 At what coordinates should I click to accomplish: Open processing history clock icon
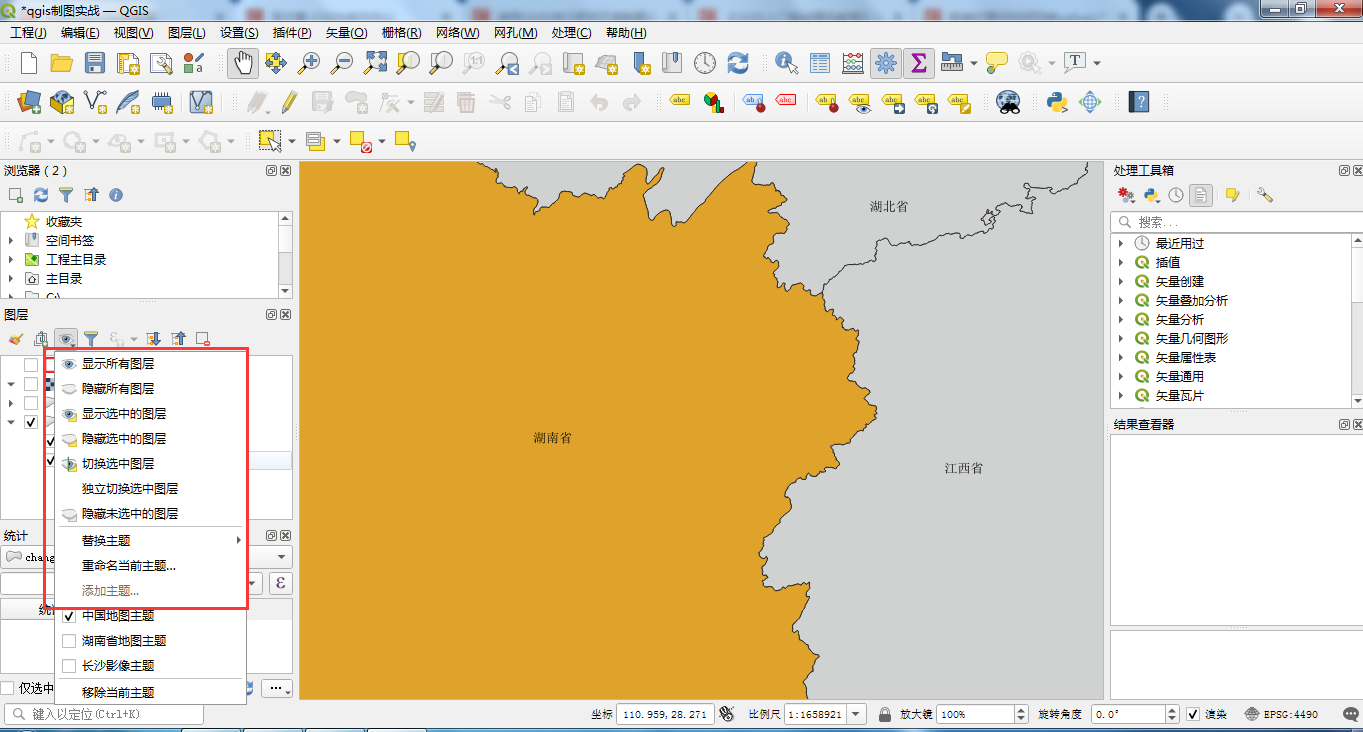pyautogui.click(x=1176, y=195)
